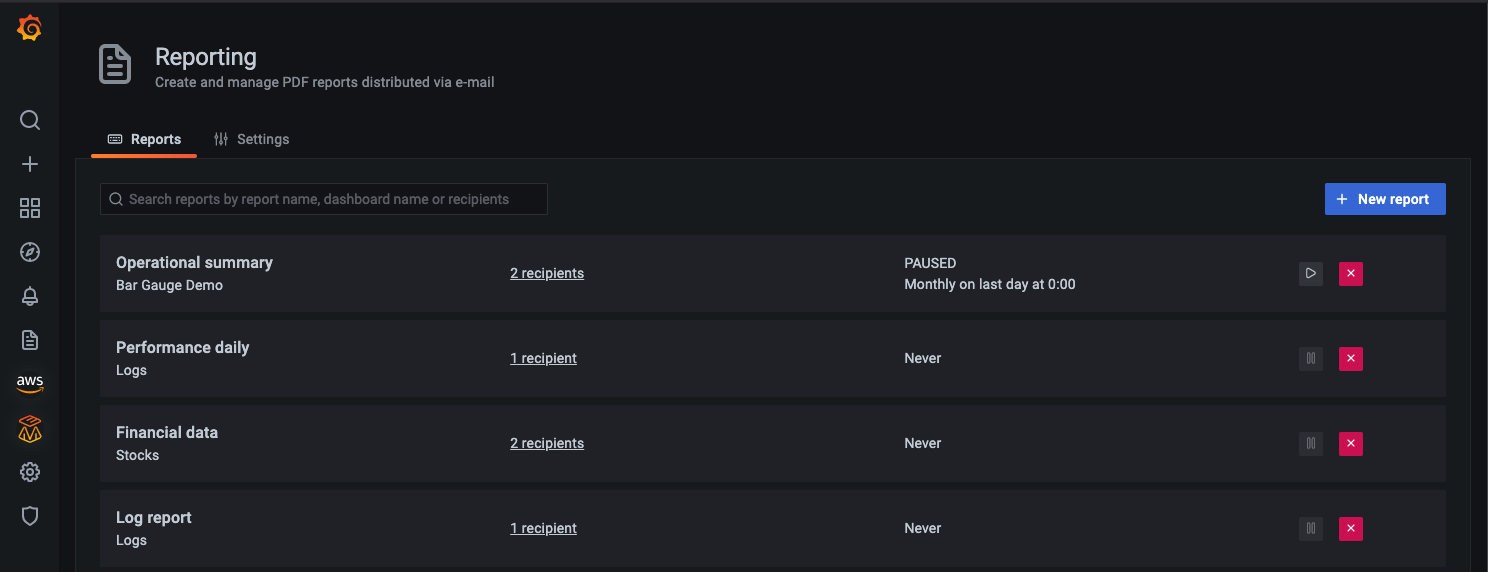Pause the Log report schedule
1488x572 pixels.
tap(1310, 528)
